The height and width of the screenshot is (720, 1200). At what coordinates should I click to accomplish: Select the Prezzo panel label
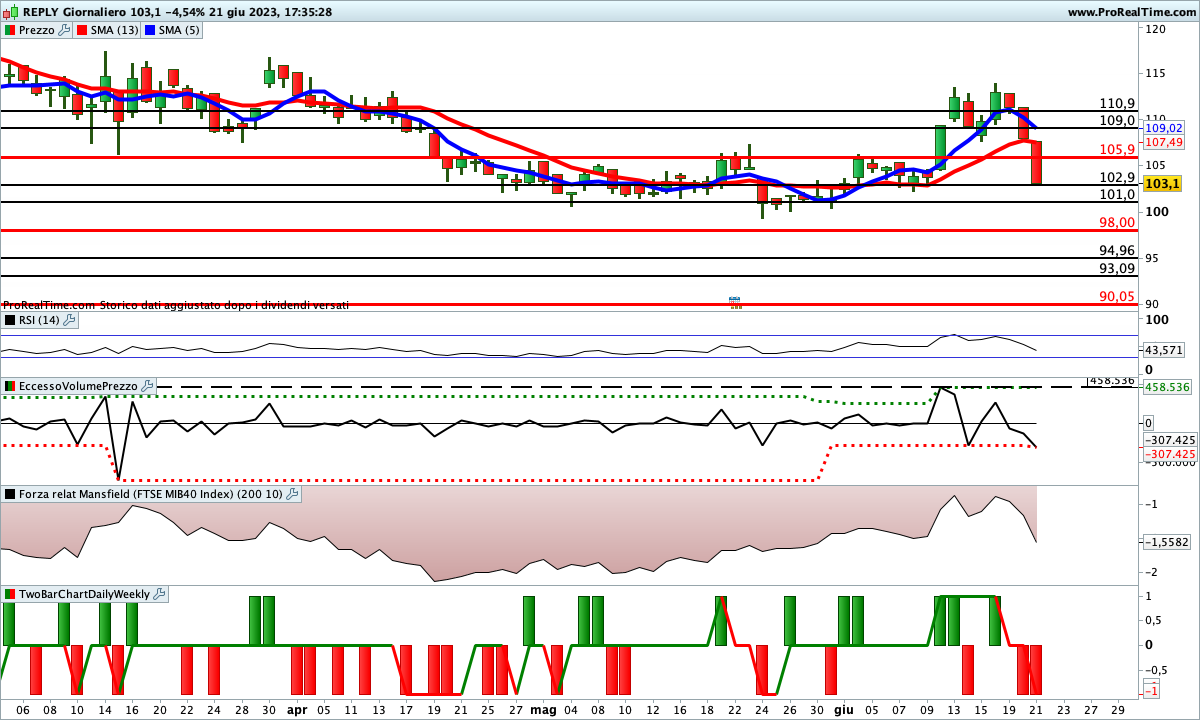pyautogui.click(x=37, y=30)
